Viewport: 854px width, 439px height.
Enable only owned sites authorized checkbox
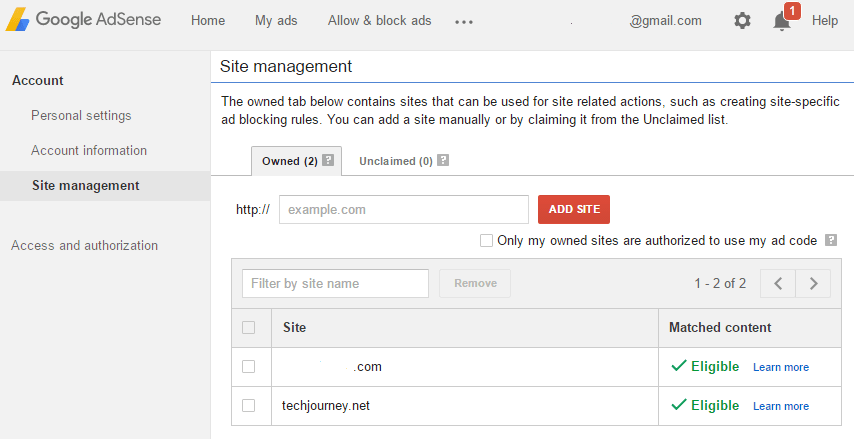pyautogui.click(x=486, y=240)
